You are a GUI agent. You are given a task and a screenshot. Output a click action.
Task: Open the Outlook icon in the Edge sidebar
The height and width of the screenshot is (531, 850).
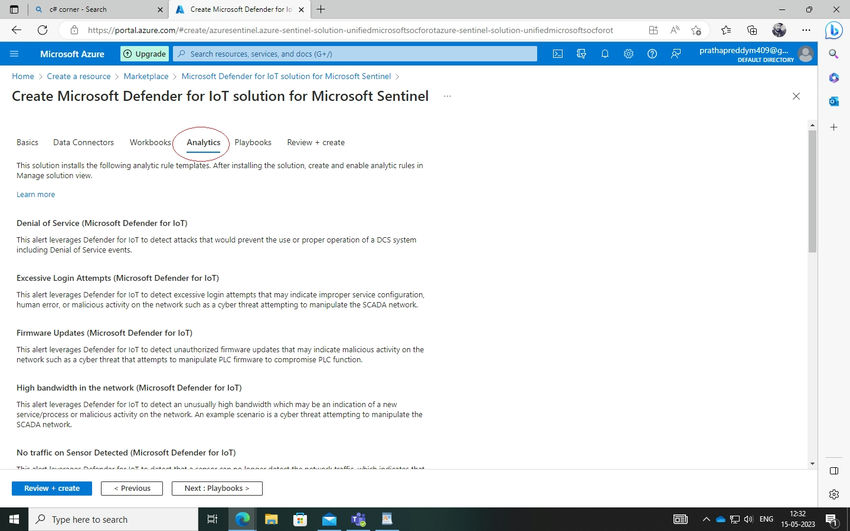pyautogui.click(x=834, y=101)
